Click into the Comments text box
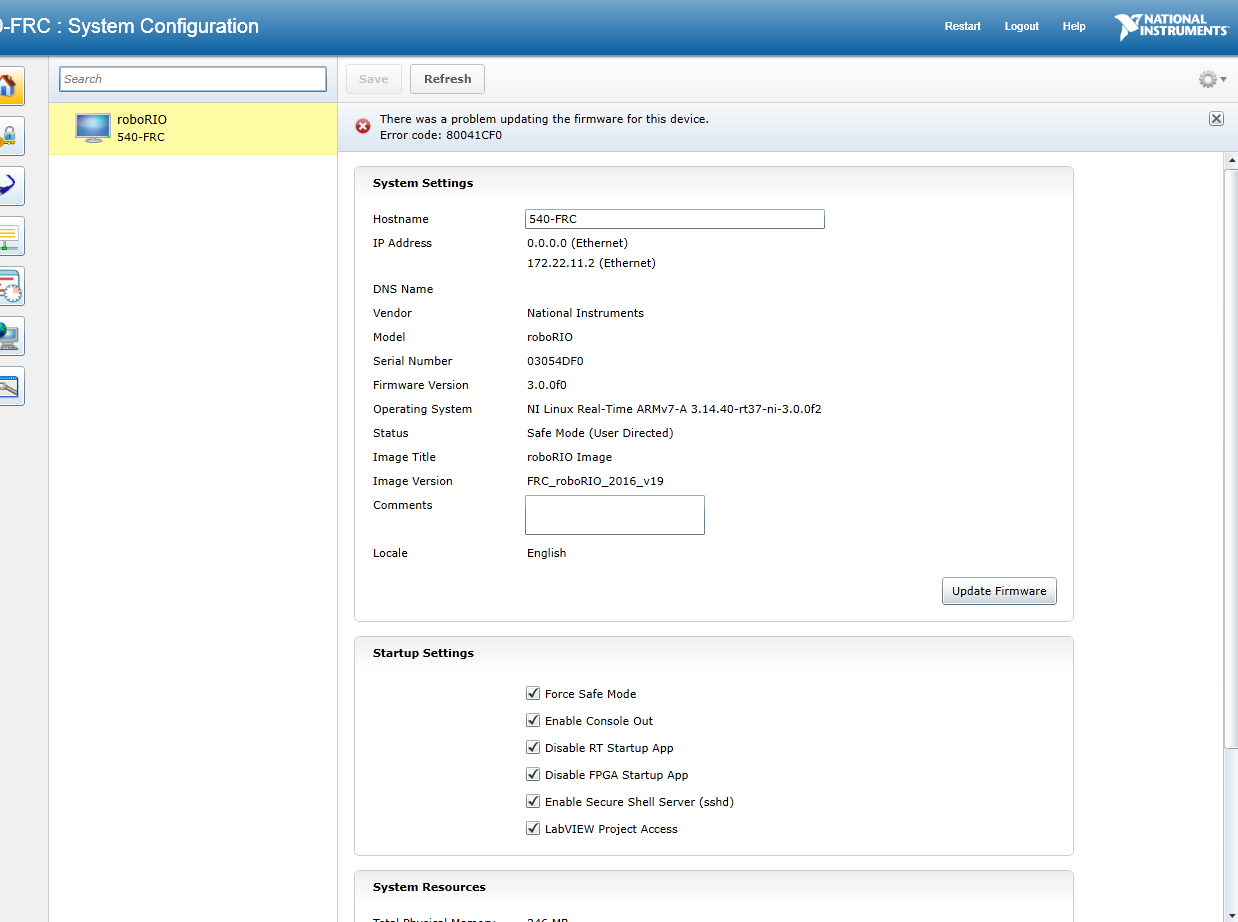Viewport: 1238px width, 922px height. 615,515
